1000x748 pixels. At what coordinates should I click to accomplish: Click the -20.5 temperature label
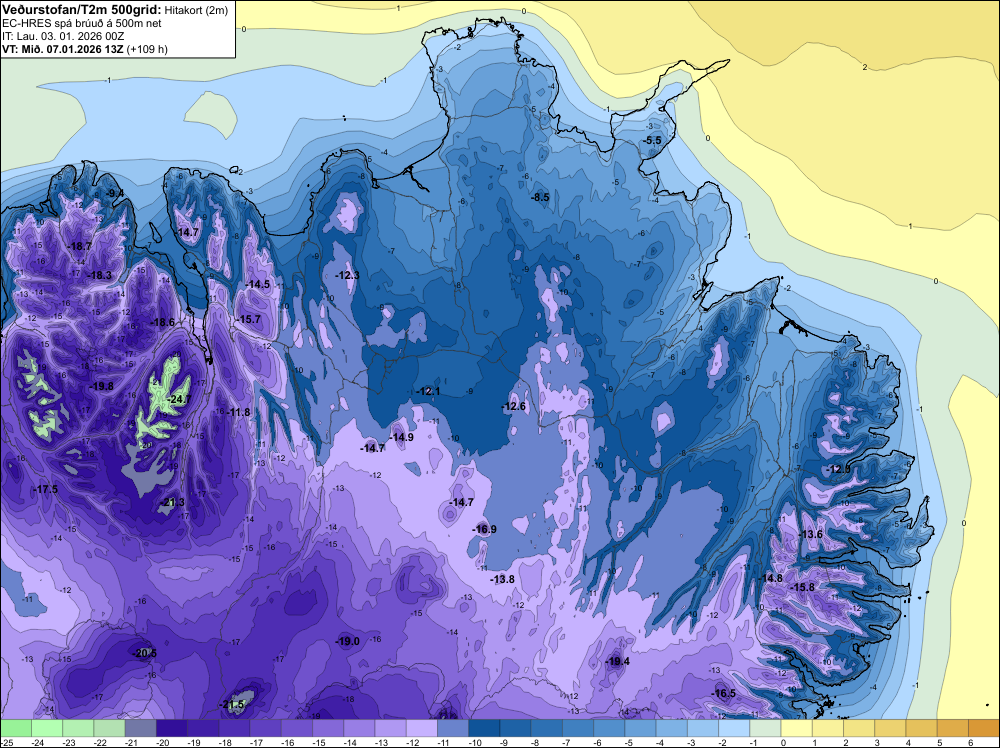[144, 653]
